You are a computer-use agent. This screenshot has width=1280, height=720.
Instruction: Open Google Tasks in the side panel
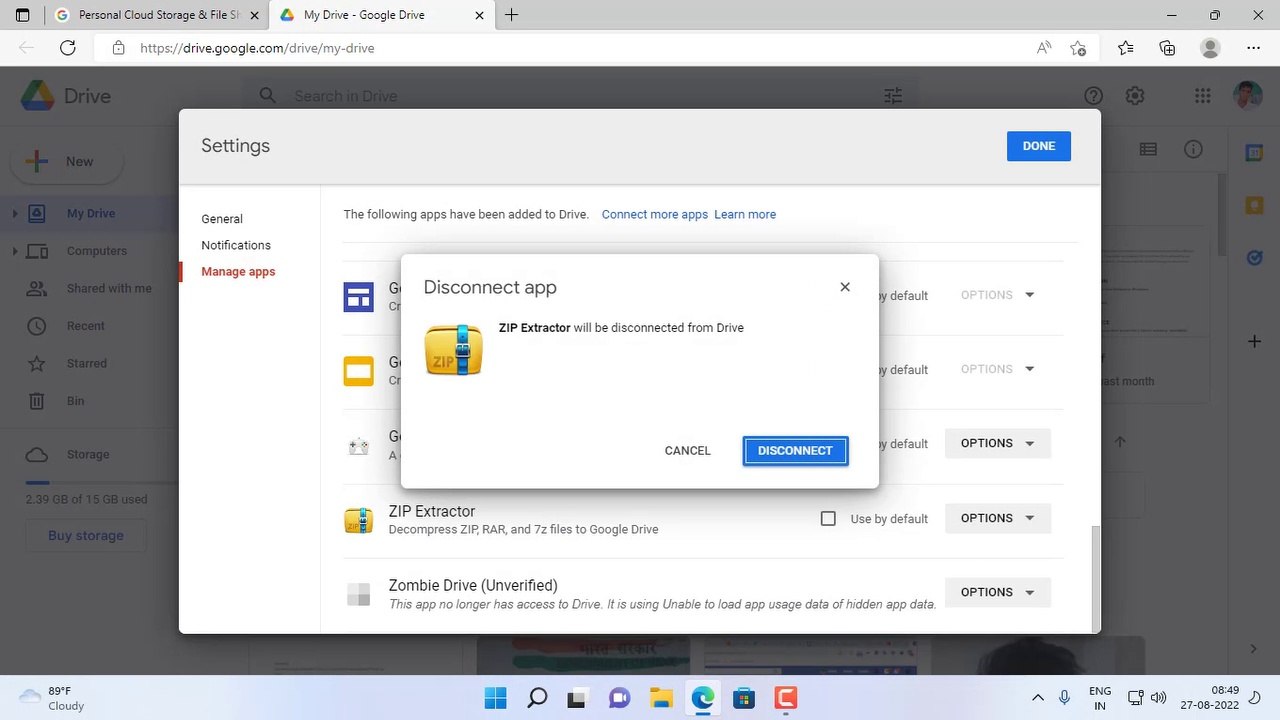1254,258
